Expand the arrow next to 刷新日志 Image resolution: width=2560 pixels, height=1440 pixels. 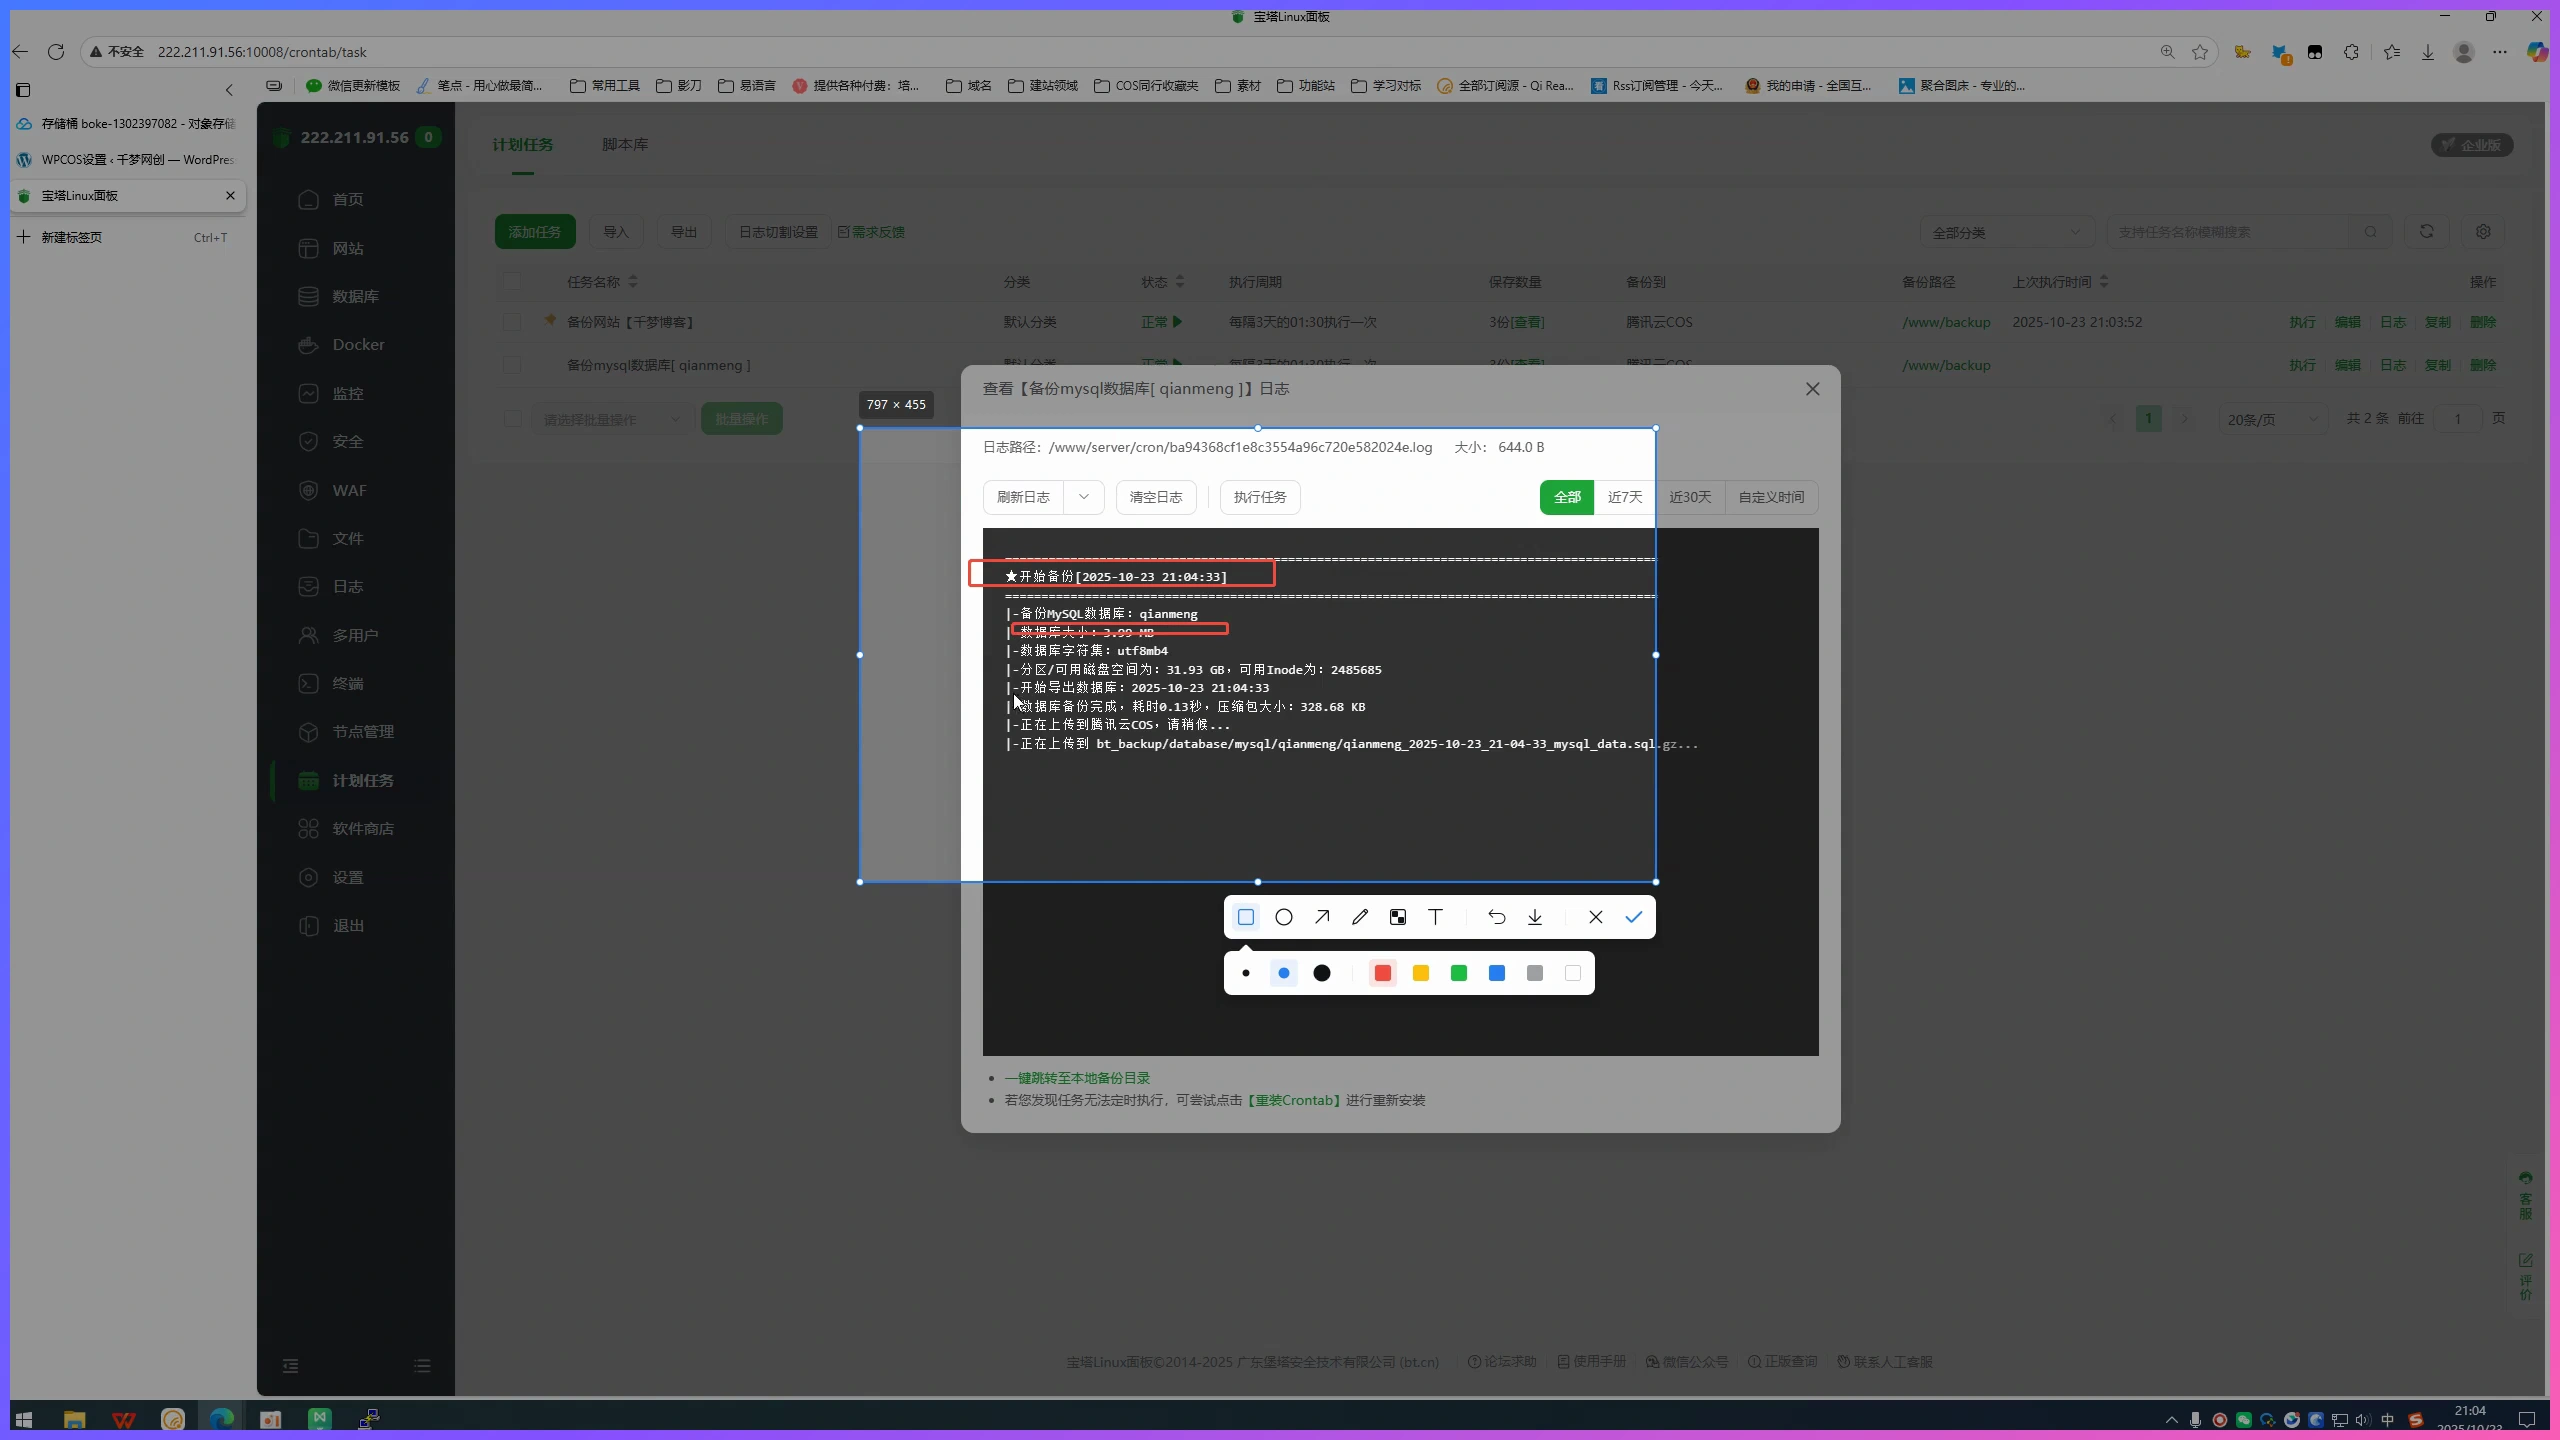1084,497
